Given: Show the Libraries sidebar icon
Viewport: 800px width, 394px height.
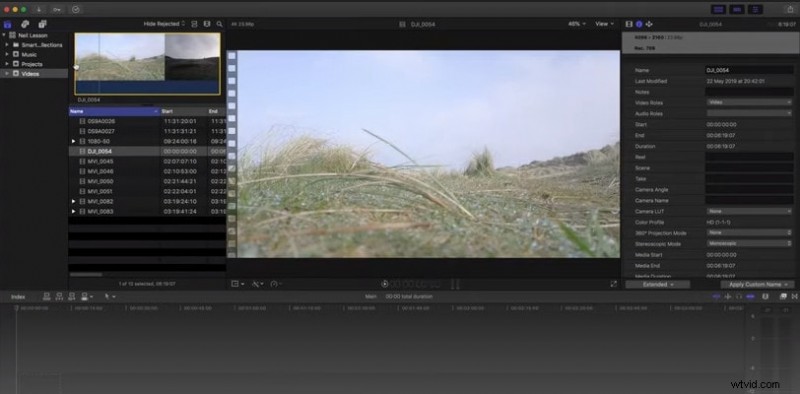Looking at the screenshot, I should [8, 24].
